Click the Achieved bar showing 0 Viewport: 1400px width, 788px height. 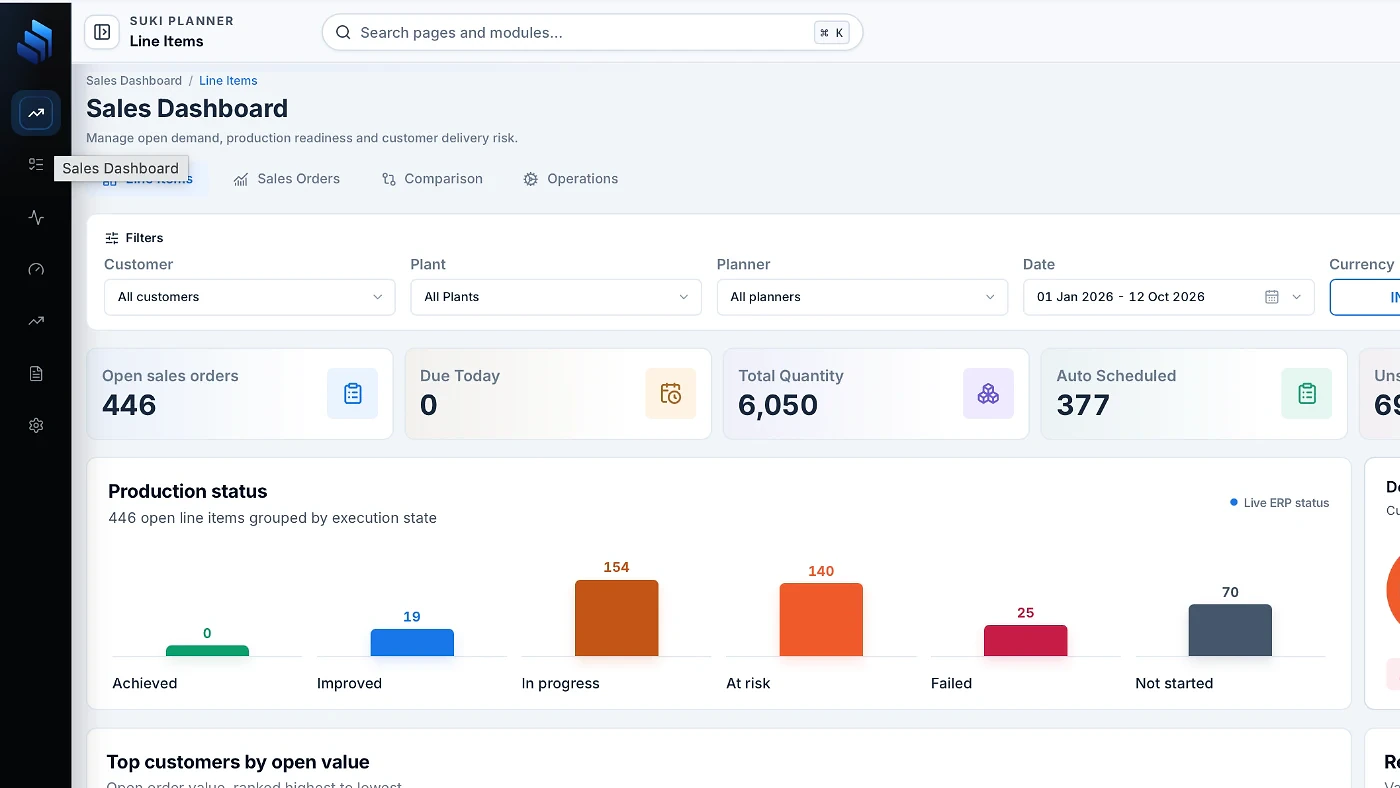pos(207,651)
